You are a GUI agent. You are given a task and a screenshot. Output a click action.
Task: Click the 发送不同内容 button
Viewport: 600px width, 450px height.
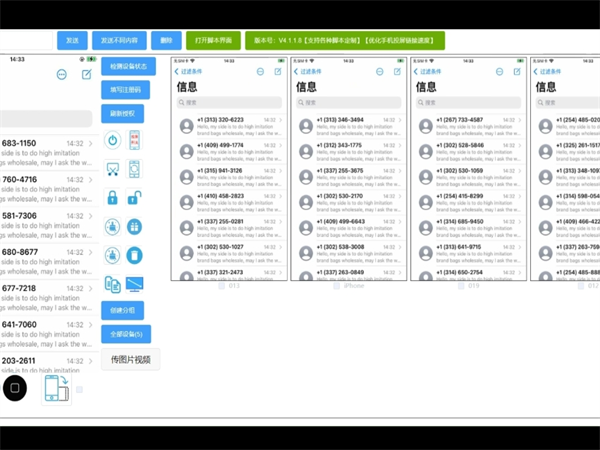tap(119, 41)
